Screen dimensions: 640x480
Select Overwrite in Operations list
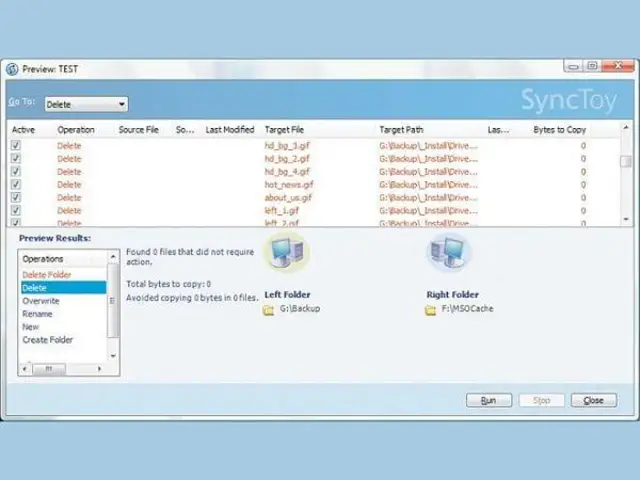pos(41,301)
